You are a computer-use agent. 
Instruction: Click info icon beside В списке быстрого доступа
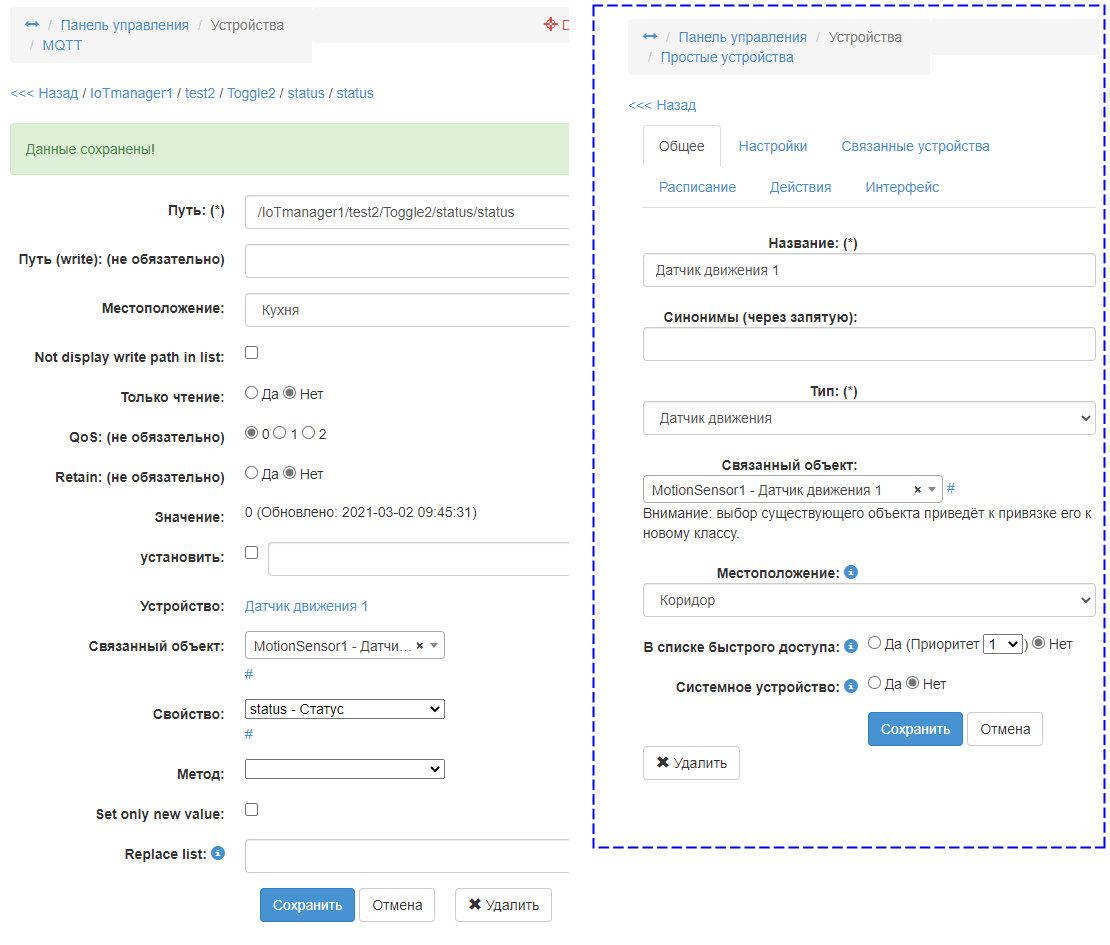point(851,646)
